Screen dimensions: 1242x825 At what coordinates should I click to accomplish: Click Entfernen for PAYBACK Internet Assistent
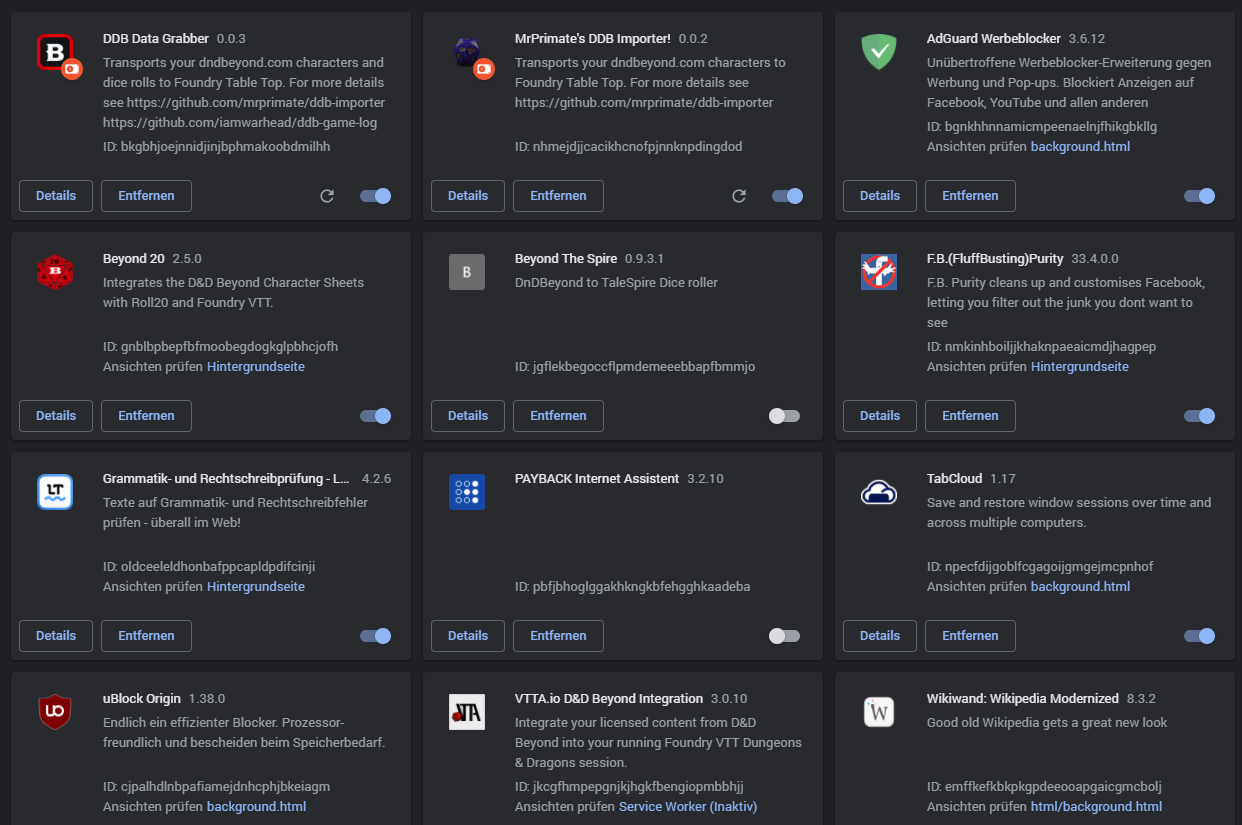(x=558, y=636)
